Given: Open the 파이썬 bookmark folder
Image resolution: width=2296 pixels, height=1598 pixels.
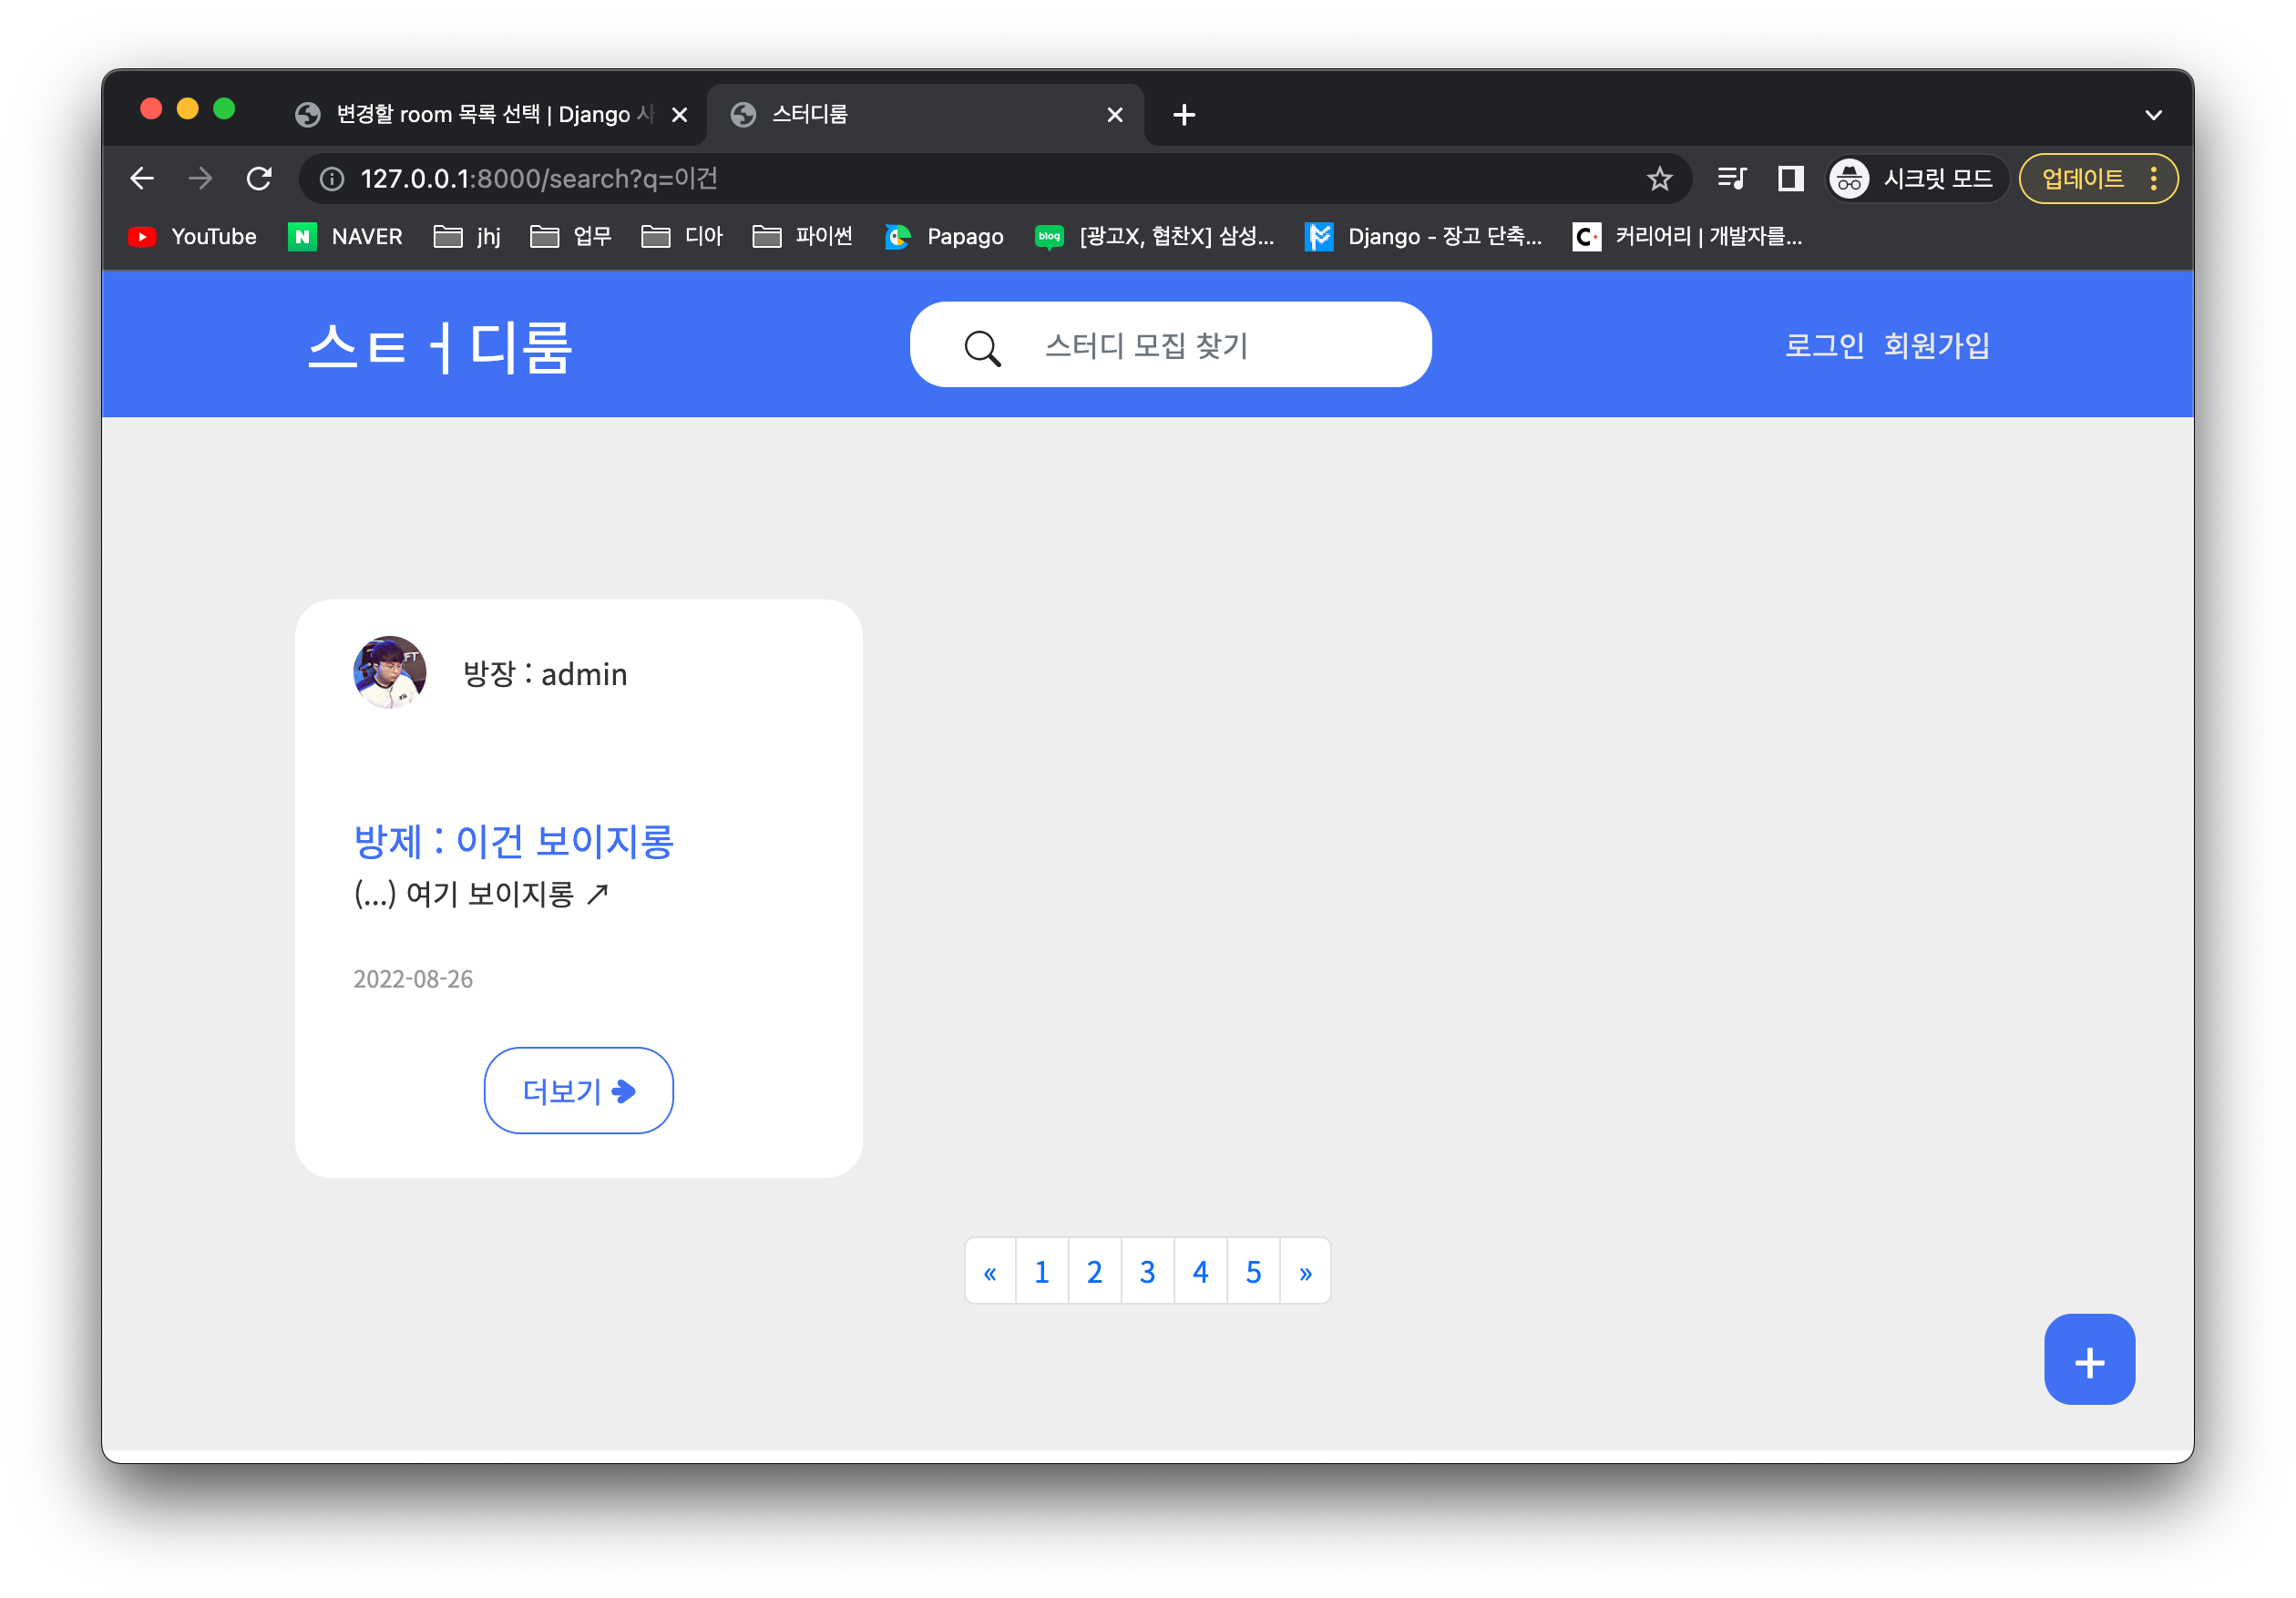Looking at the screenshot, I should click(803, 237).
